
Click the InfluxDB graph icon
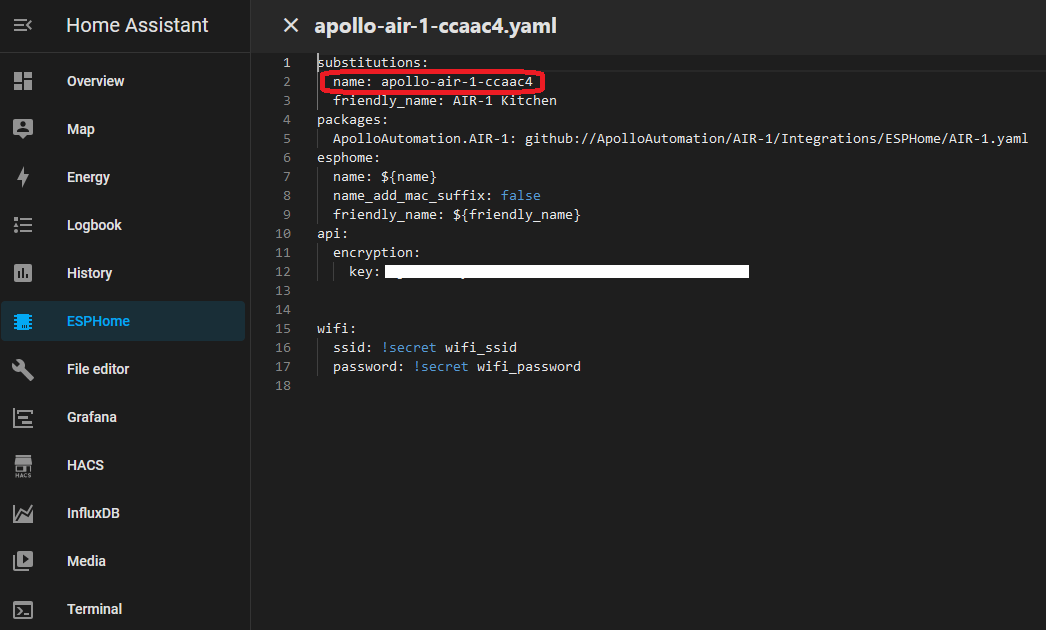[23, 513]
